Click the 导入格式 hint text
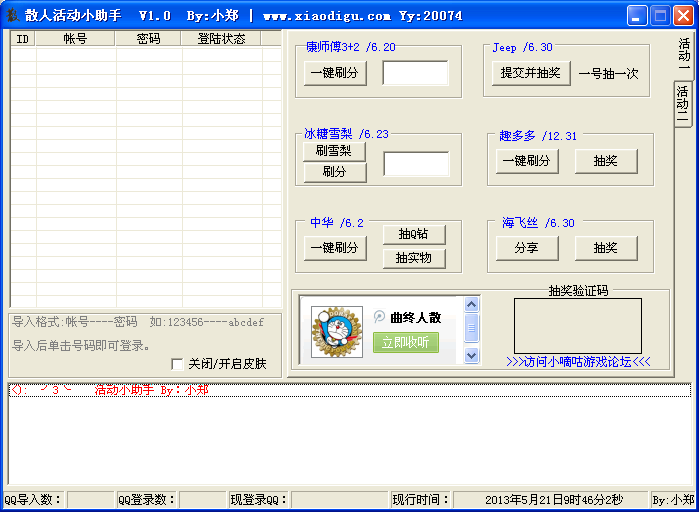 click(138, 322)
